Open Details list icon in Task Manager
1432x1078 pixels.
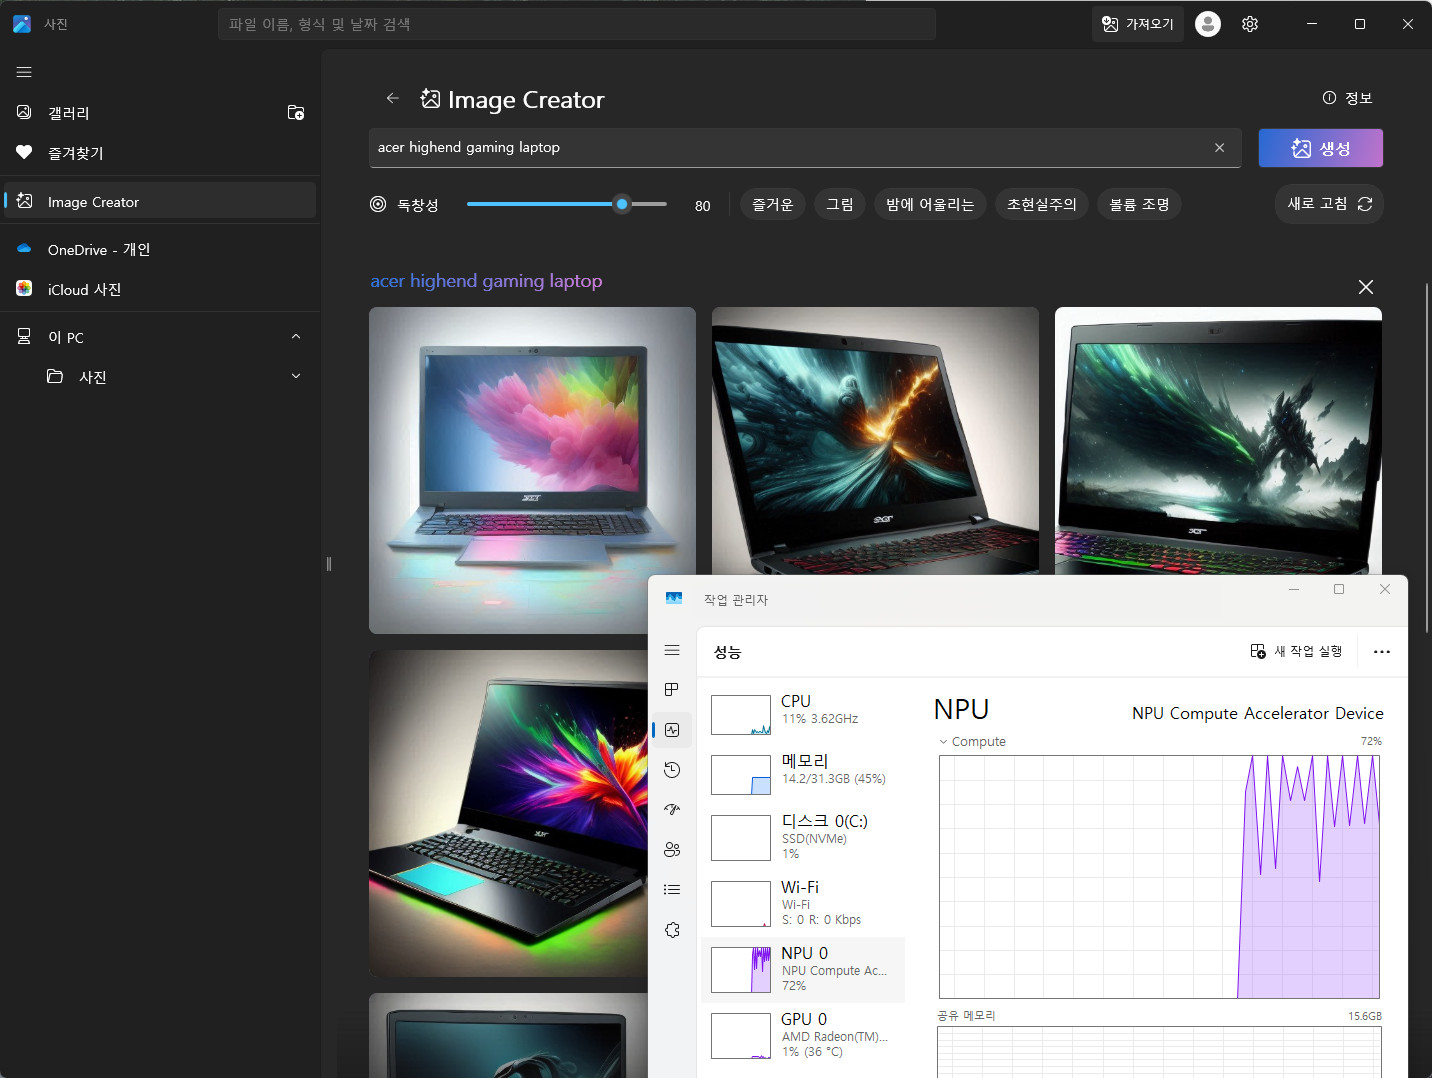(x=672, y=890)
